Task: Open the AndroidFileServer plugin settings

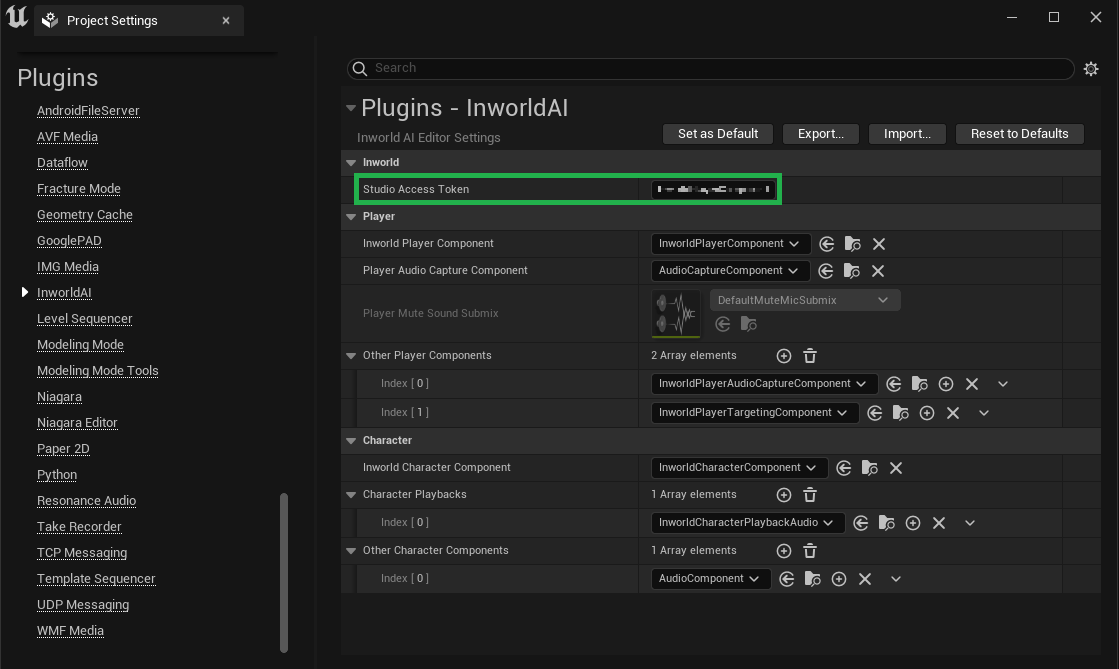Action: coord(88,111)
